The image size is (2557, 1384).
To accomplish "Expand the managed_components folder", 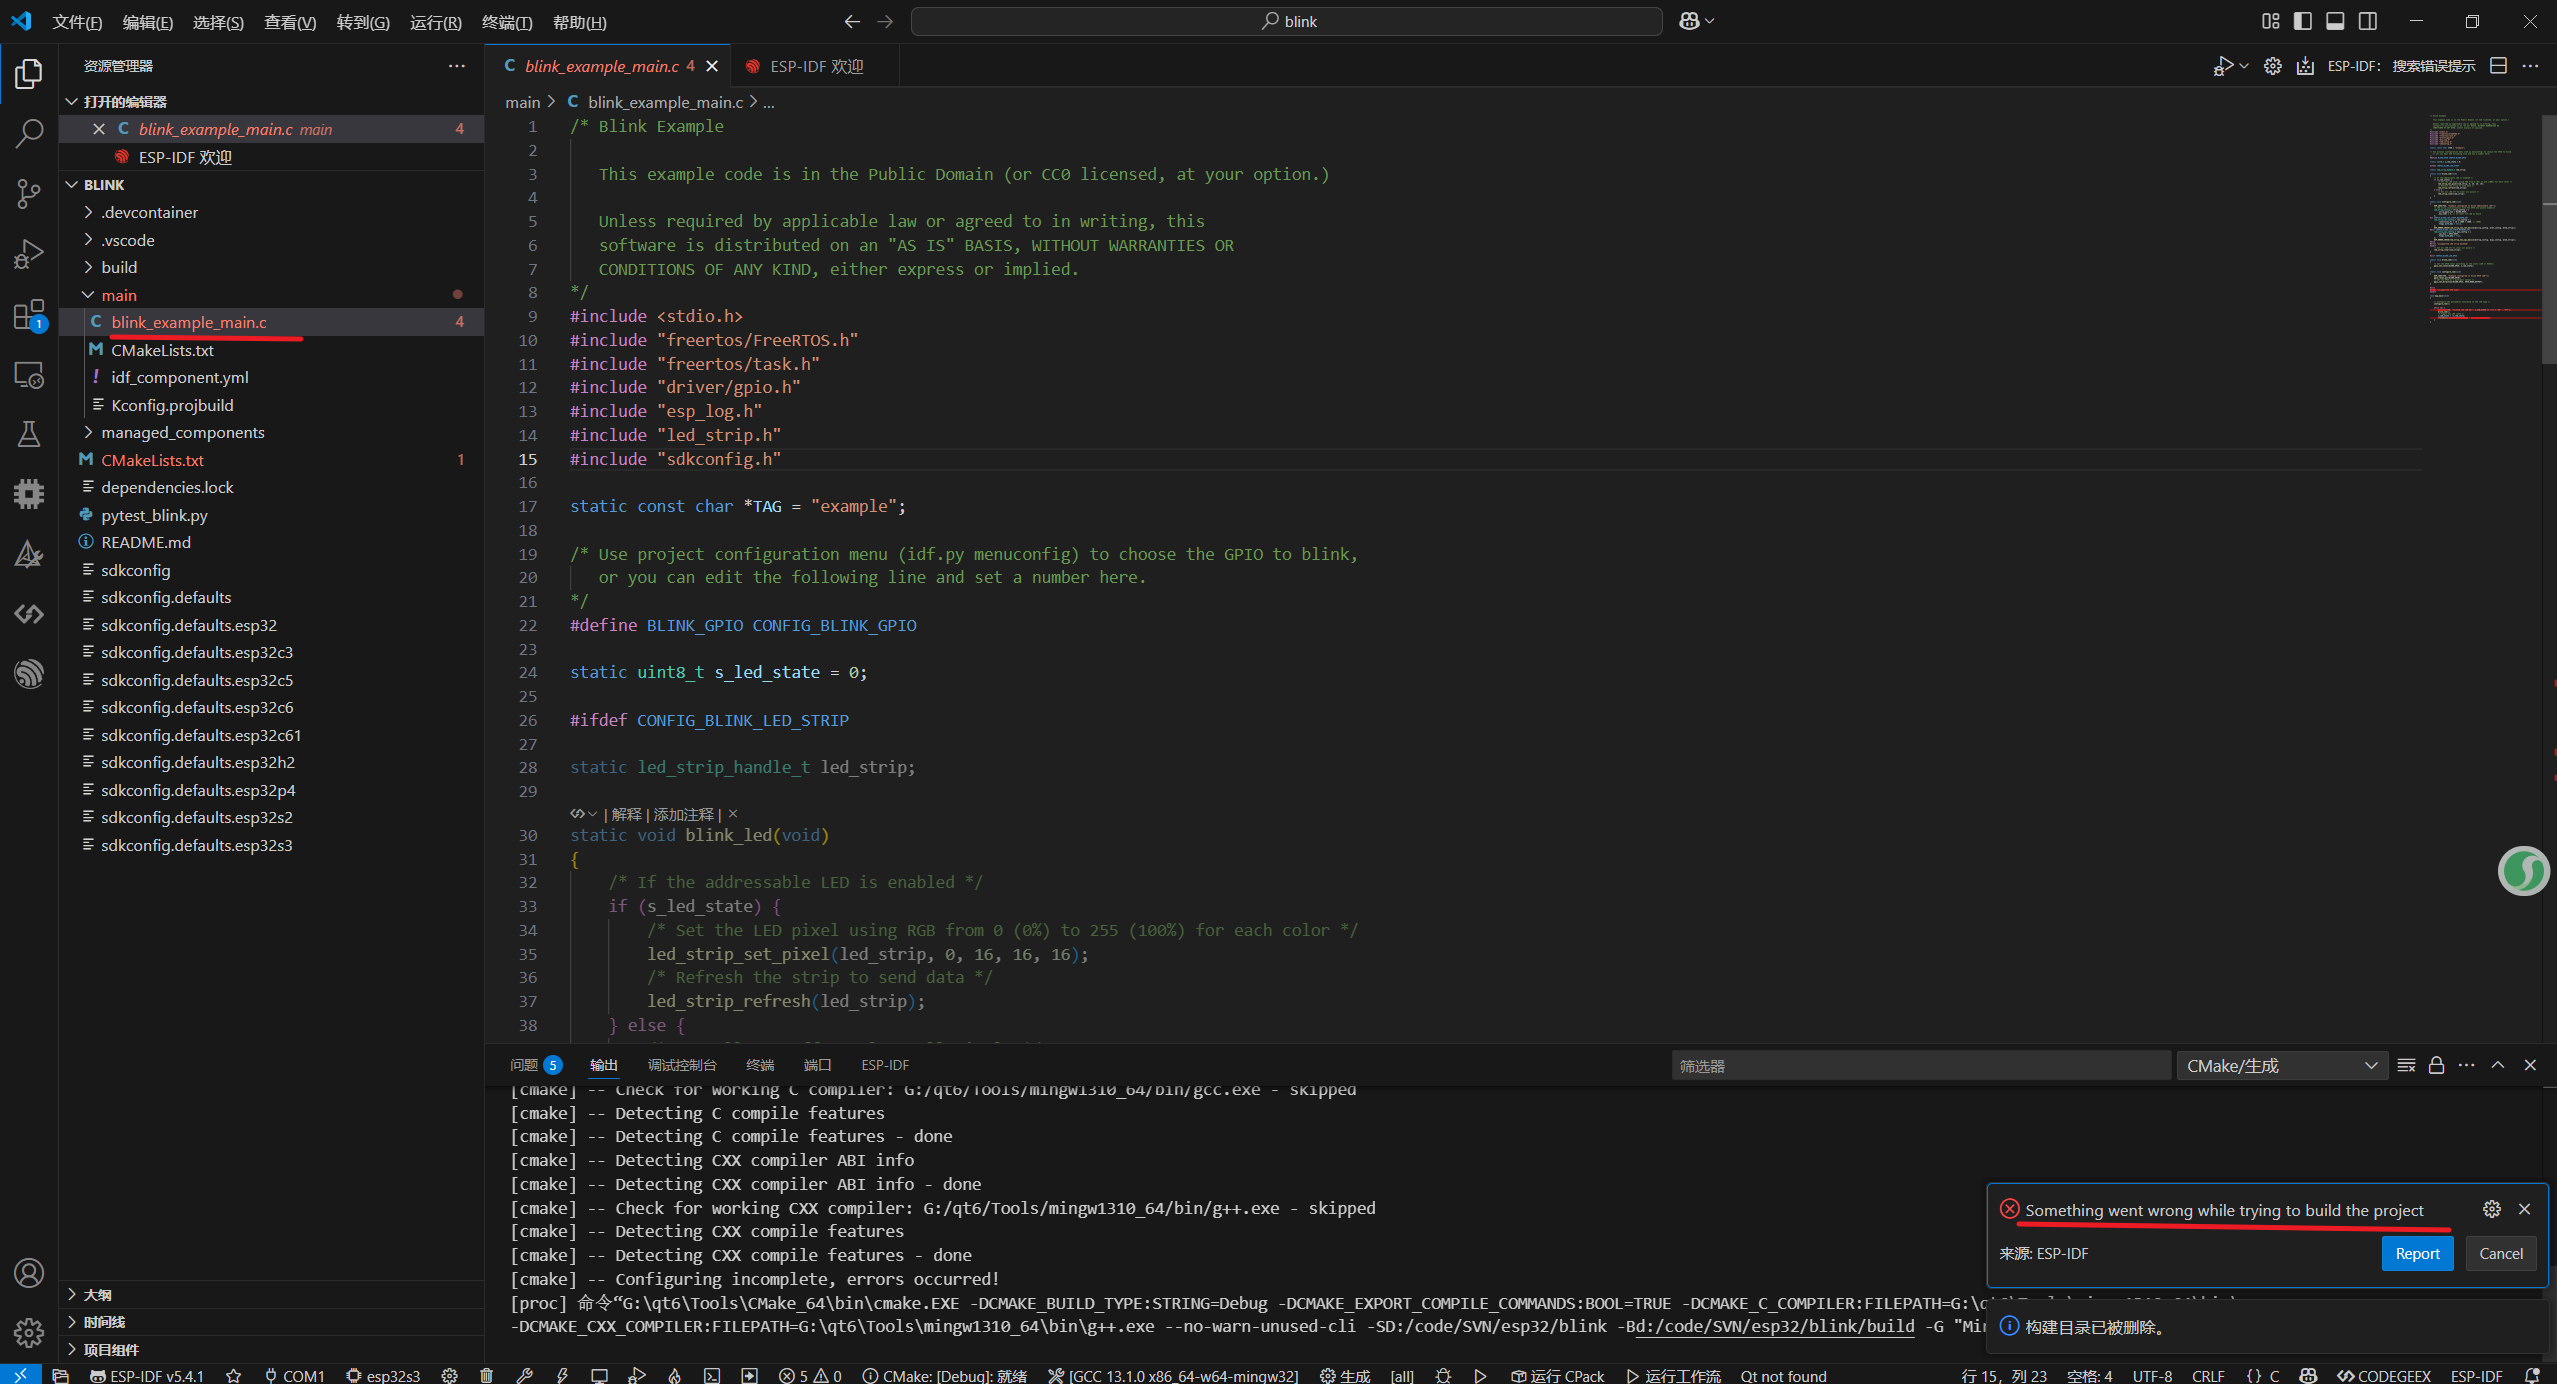I will coord(182,432).
